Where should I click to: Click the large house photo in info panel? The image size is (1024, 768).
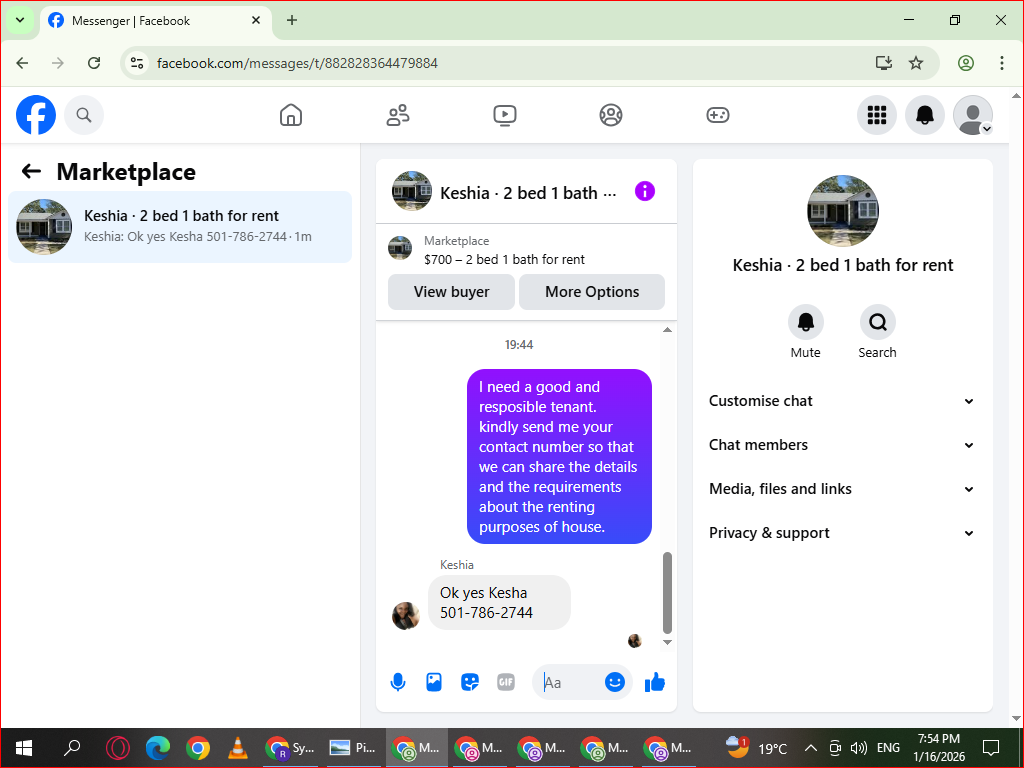point(842,211)
